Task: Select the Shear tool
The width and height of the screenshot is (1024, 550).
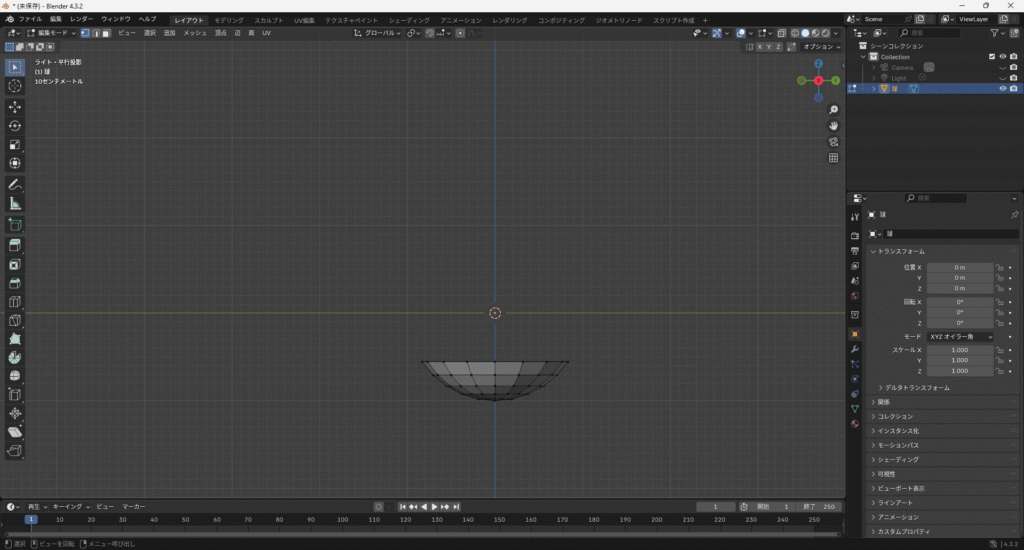Action: (14, 432)
